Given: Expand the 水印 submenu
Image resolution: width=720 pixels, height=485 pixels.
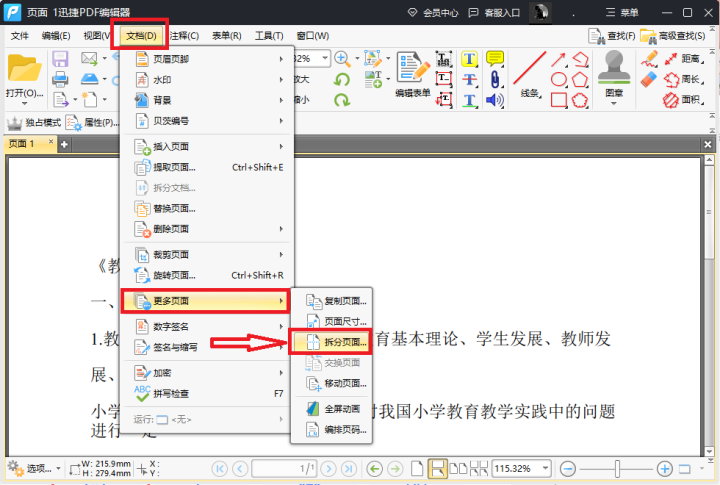Looking at the screenshot, I should tap(207, 79).
